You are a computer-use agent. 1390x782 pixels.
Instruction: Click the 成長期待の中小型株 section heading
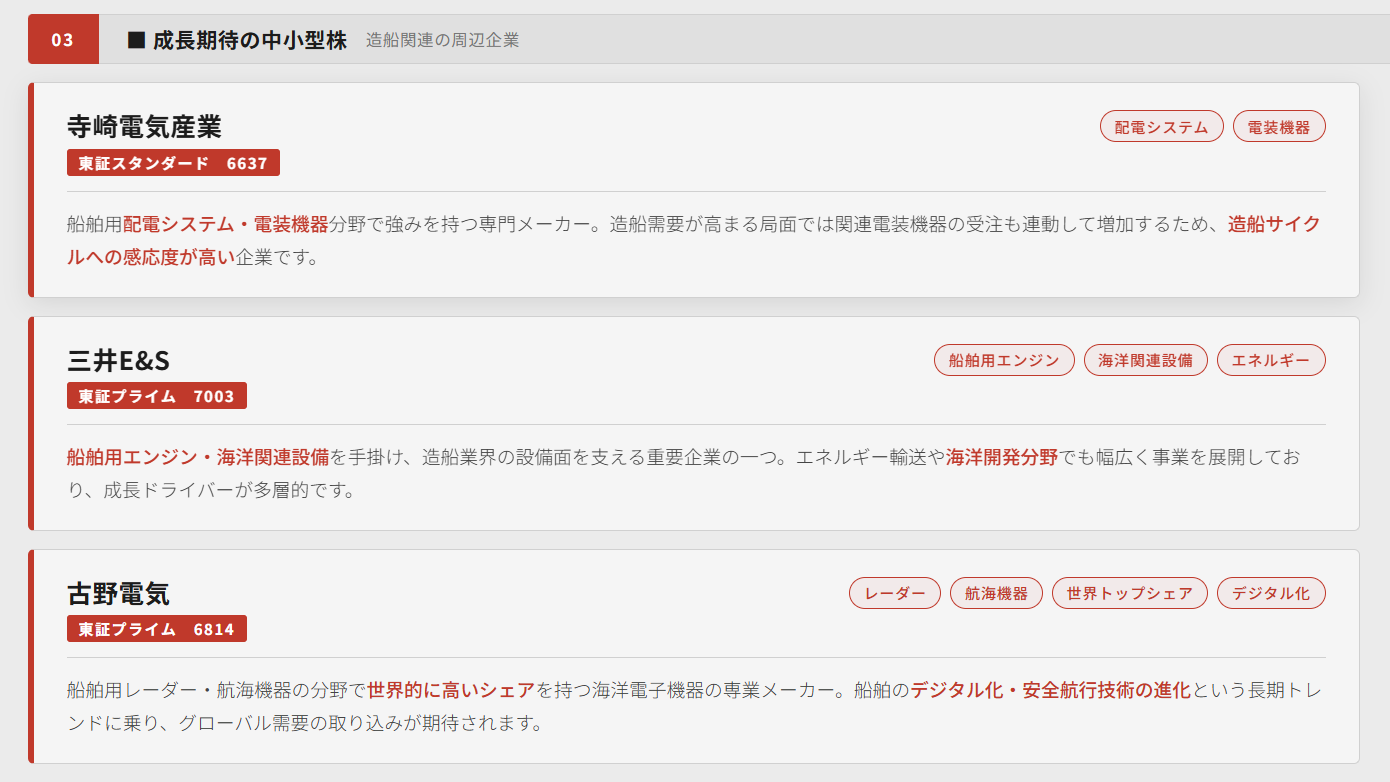(x=249, y=40)
